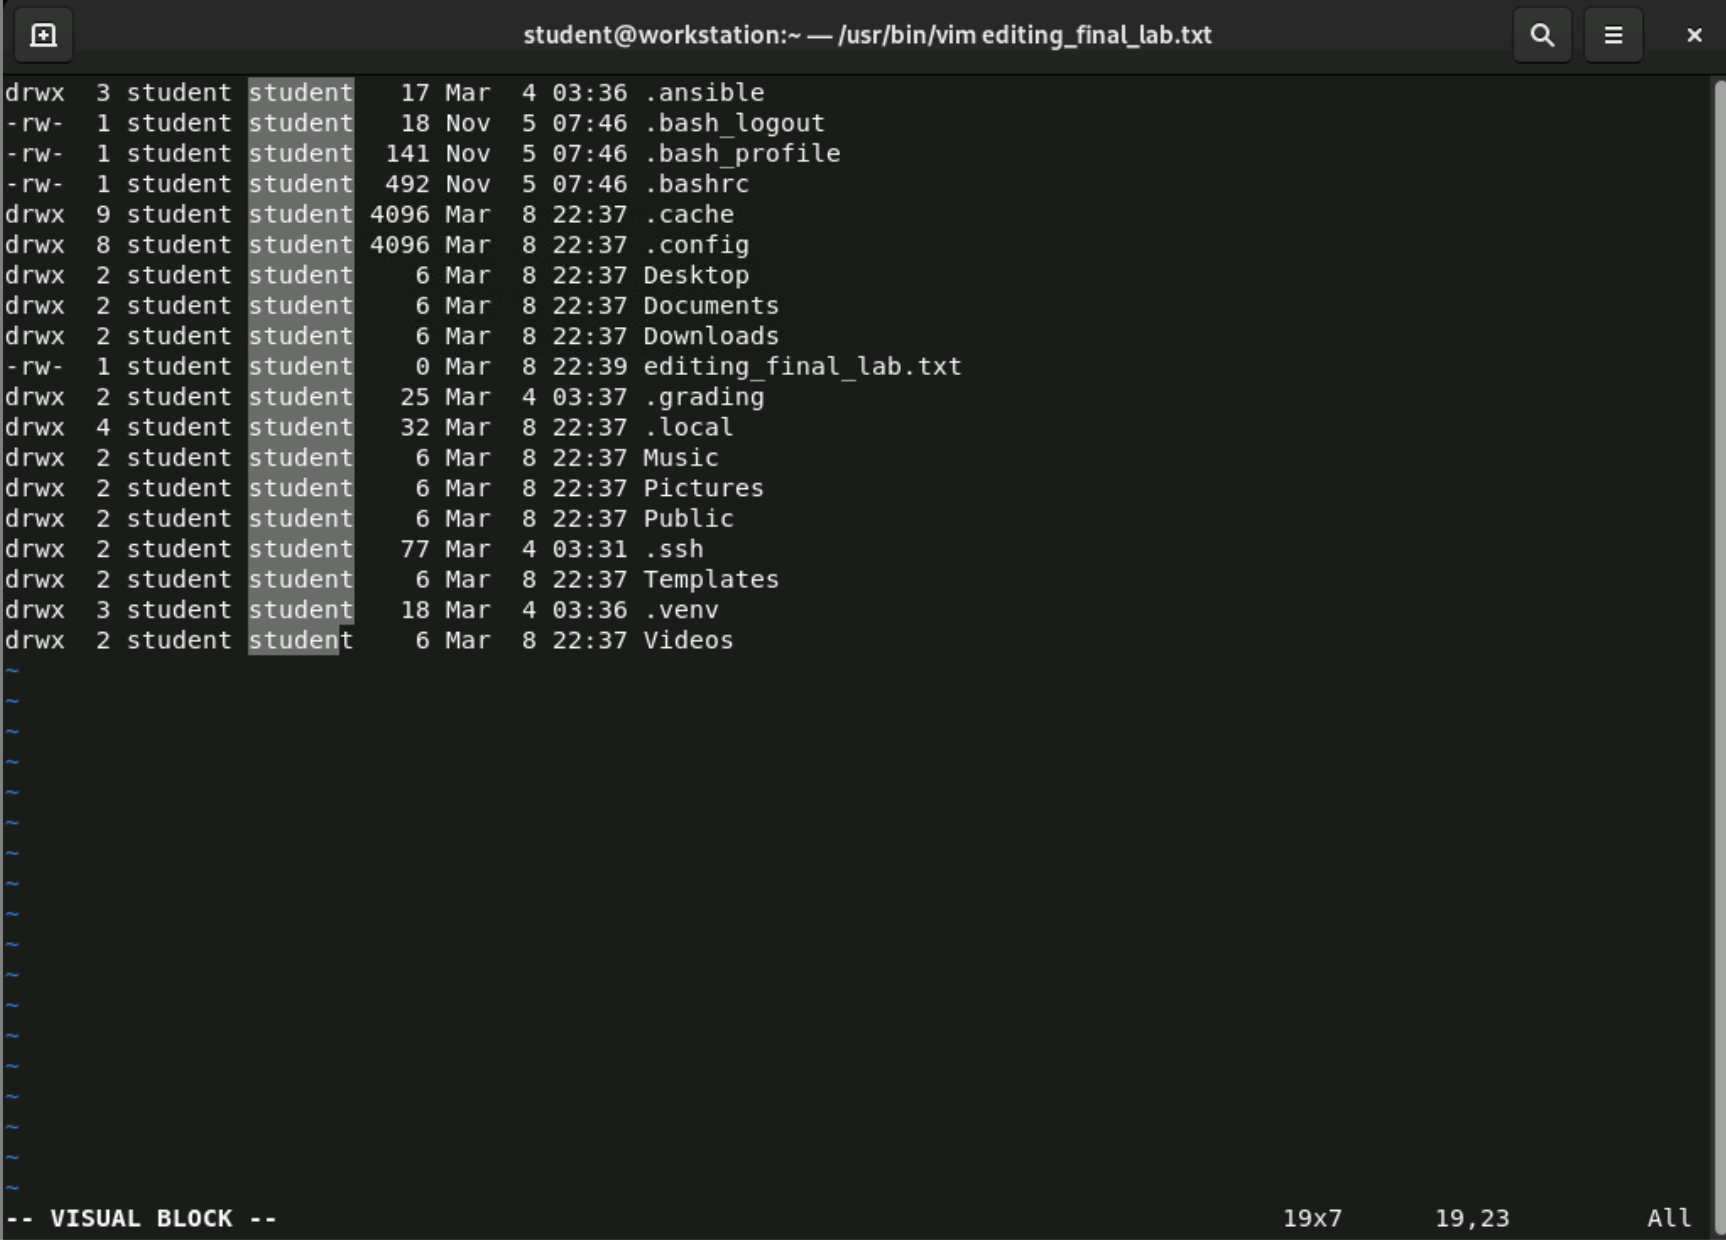This screenshot has width=1726, height=1240.
Task: Click the link count 8 on the .config row
Action: pyautogui.click(x=103, y=245)
